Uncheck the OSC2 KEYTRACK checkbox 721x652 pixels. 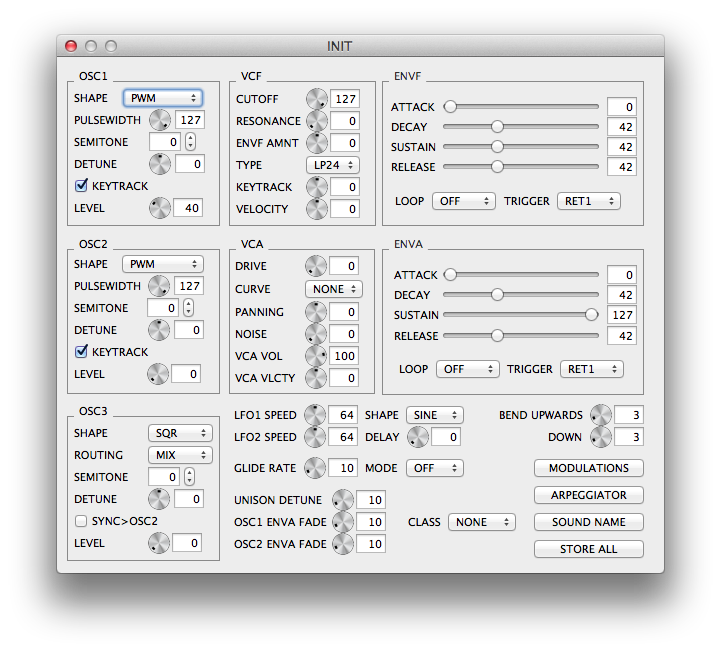tap(81, 352)
